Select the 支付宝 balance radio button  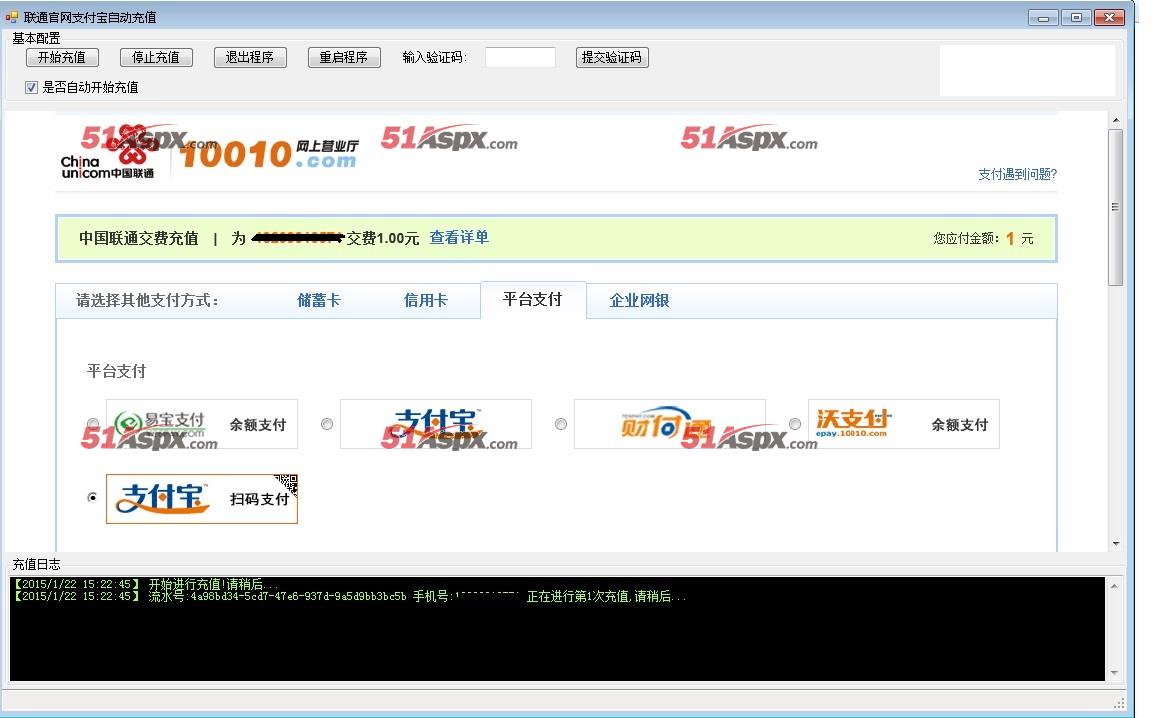tap(327, 424)
